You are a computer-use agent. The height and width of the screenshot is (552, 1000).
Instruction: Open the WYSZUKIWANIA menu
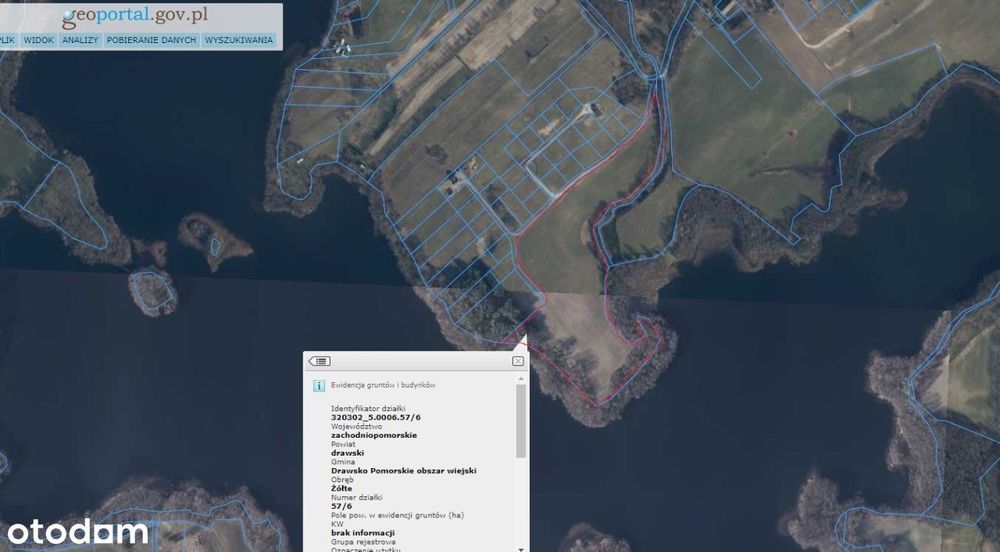click(239, 40)
